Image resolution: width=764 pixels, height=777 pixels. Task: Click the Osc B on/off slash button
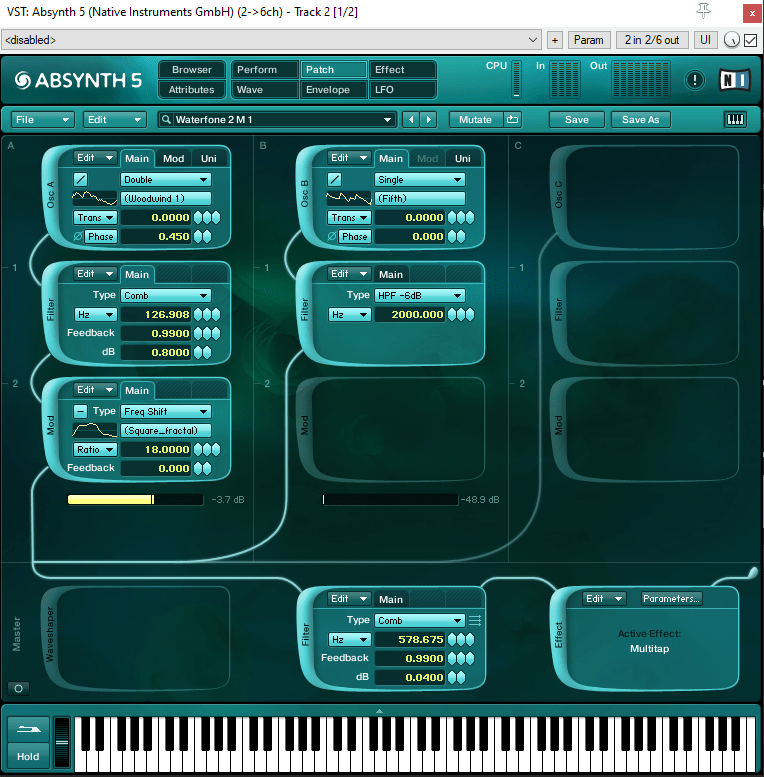(335, 179)
